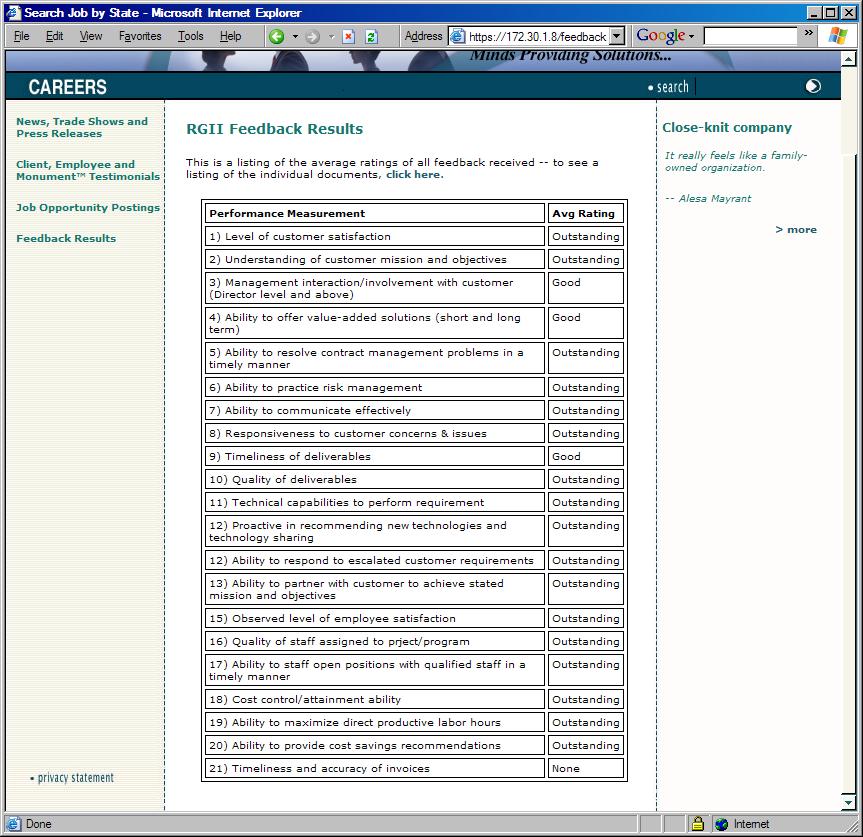Click the search go arrow icon
Viewport: 863px width, 837px height.
(813, 86)
